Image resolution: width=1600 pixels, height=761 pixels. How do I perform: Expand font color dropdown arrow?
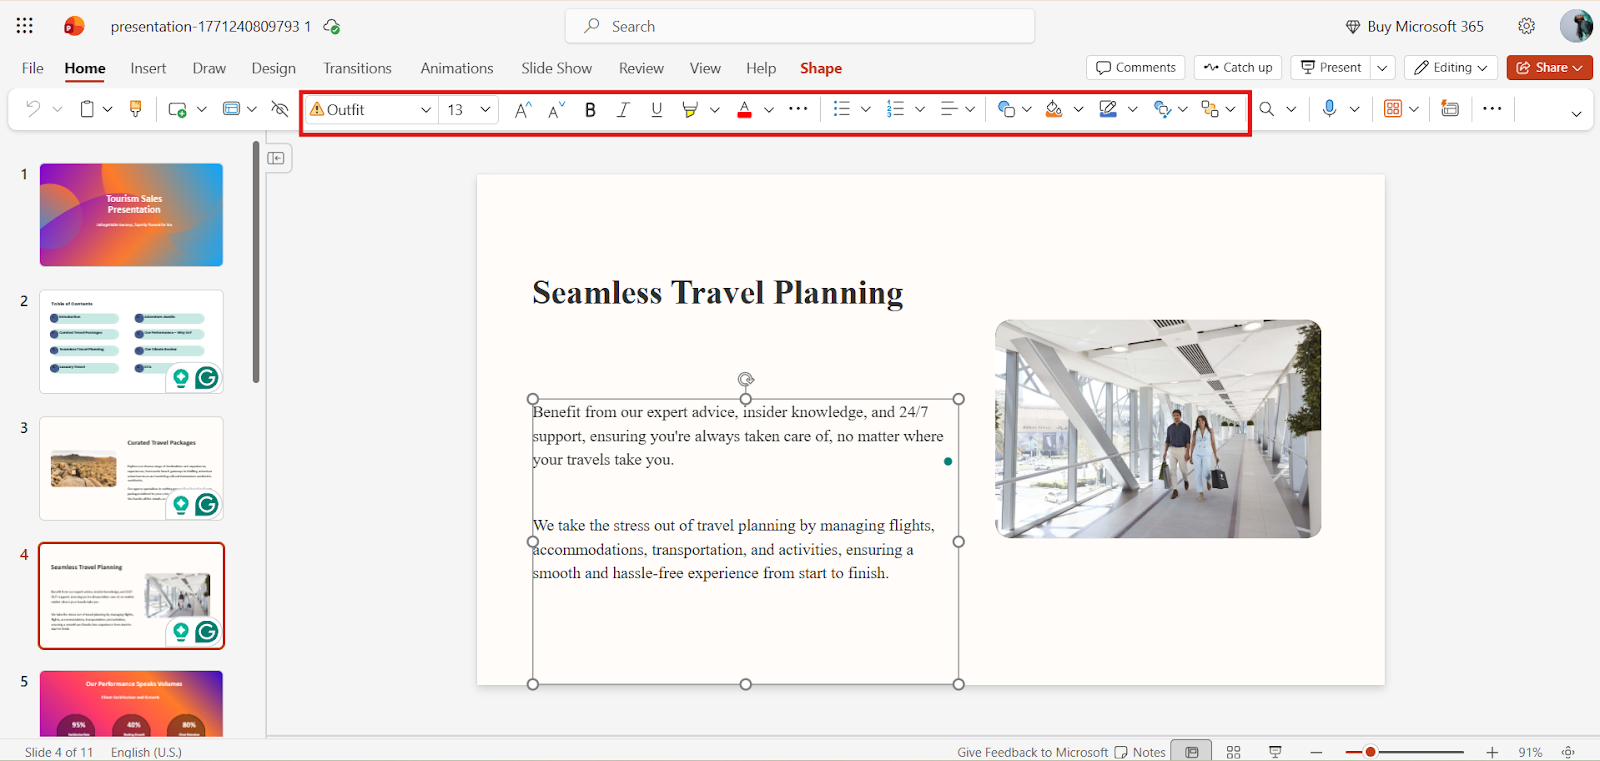click(769, 110)
